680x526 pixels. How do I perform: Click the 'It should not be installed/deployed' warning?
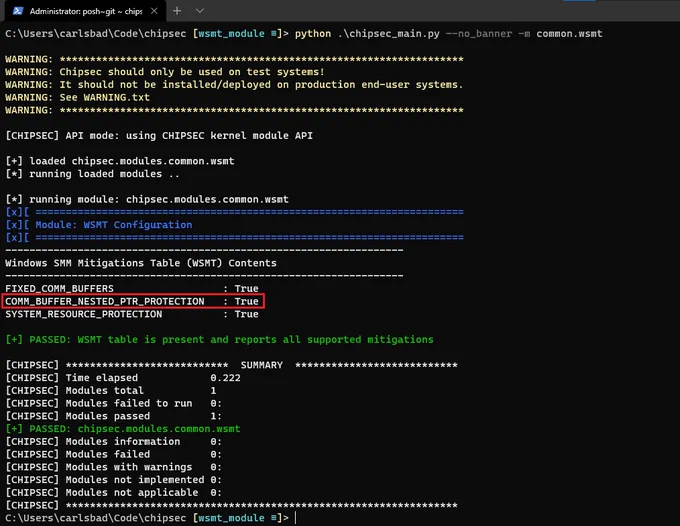pyautogui.click(x=261, y=85)
